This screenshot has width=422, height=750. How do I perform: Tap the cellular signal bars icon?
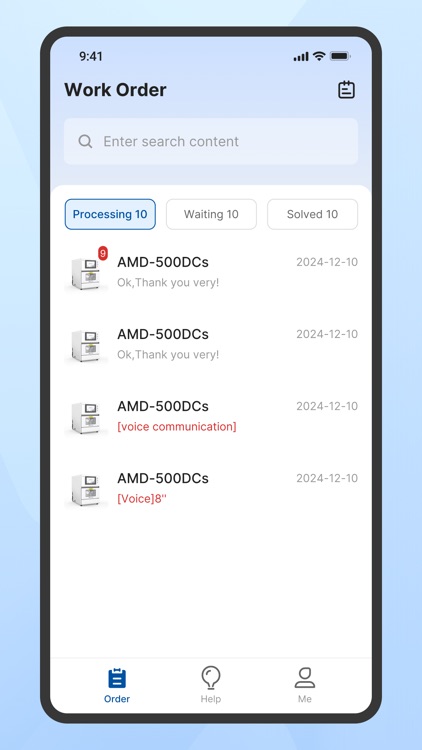(x=301, y=56)
